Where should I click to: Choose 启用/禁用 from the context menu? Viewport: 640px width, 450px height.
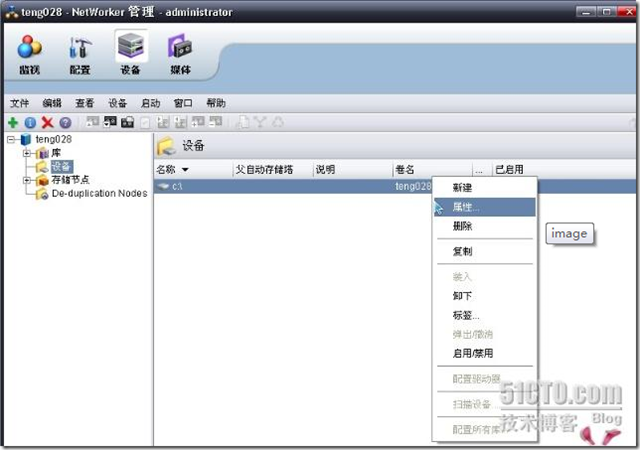click(x=484, y=353)
